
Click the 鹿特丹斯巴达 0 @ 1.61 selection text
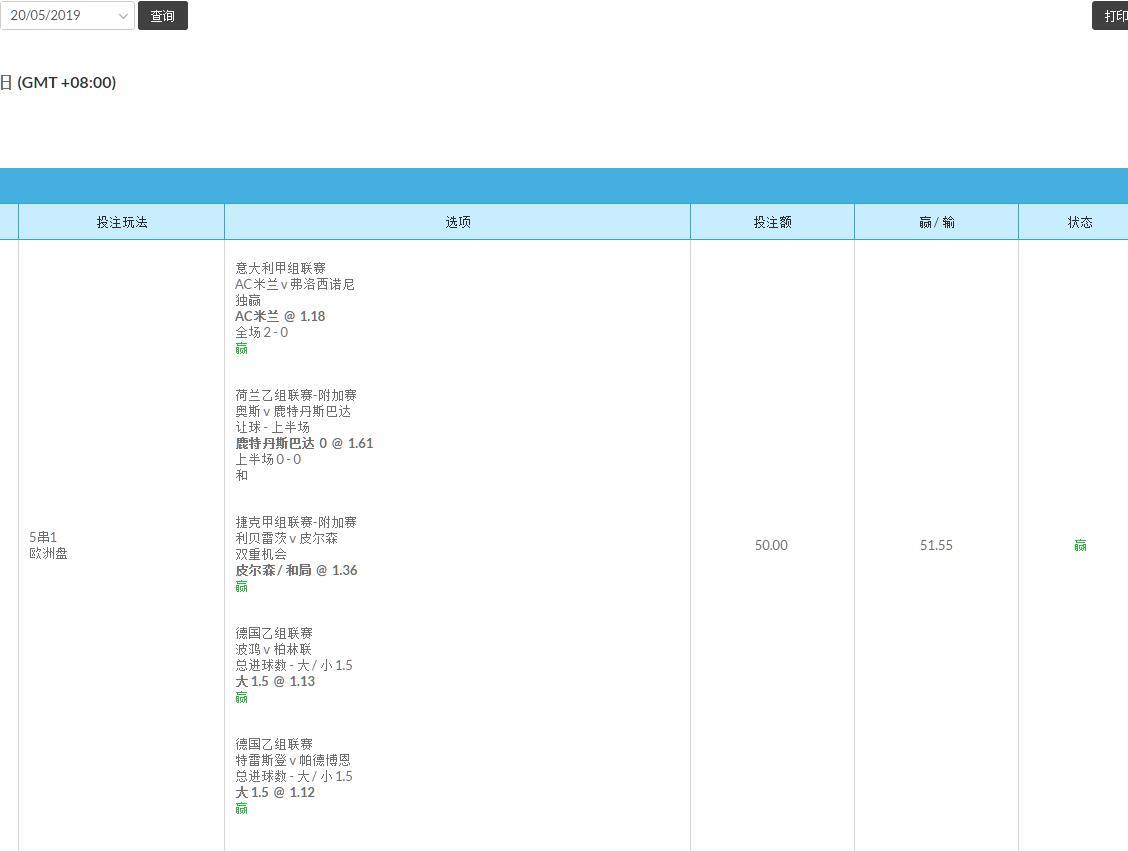pyautogui.click(x=304, y=443)
